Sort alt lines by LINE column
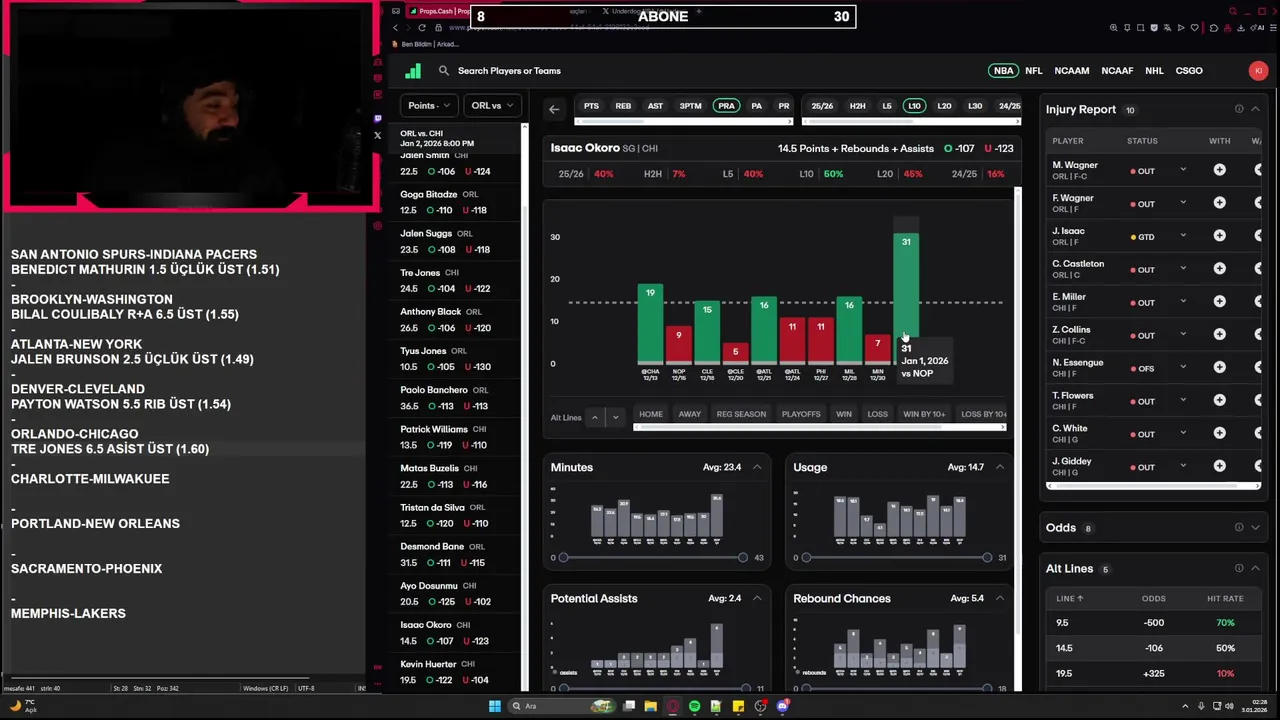The width and height of the screenshot is (1280, 720). click(x=1070, y=598)
